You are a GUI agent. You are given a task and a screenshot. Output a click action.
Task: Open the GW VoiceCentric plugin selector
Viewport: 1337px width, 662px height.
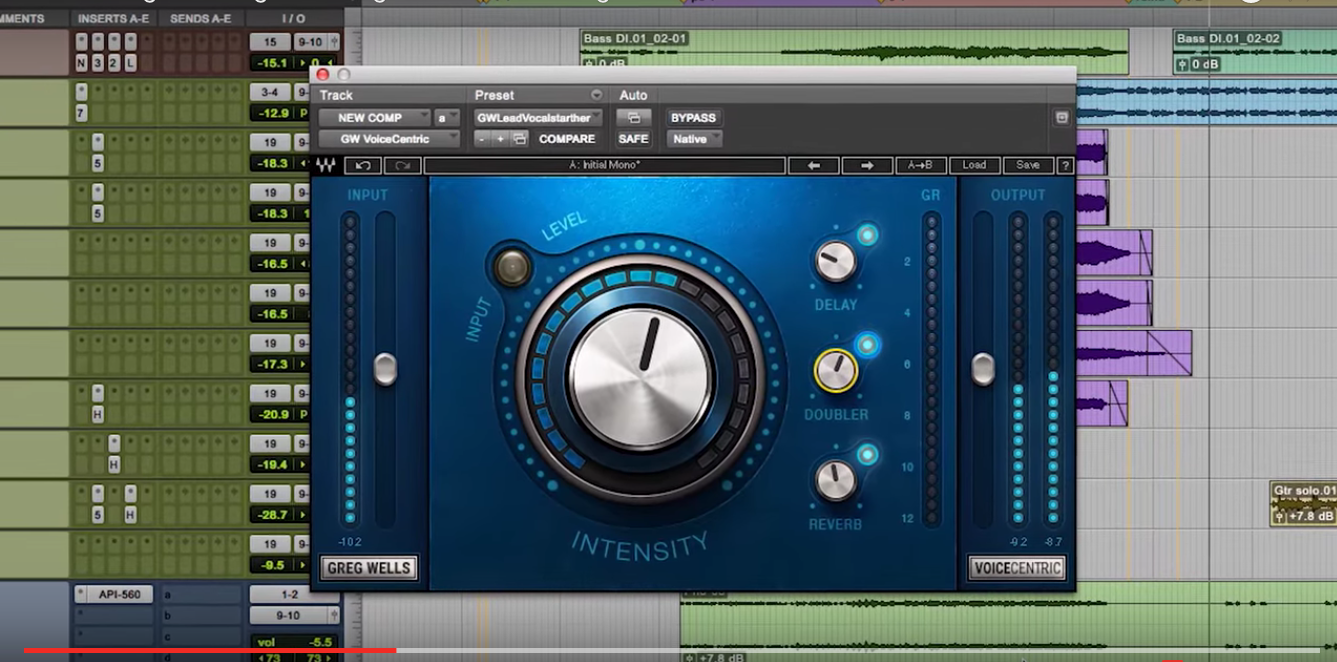389,139
